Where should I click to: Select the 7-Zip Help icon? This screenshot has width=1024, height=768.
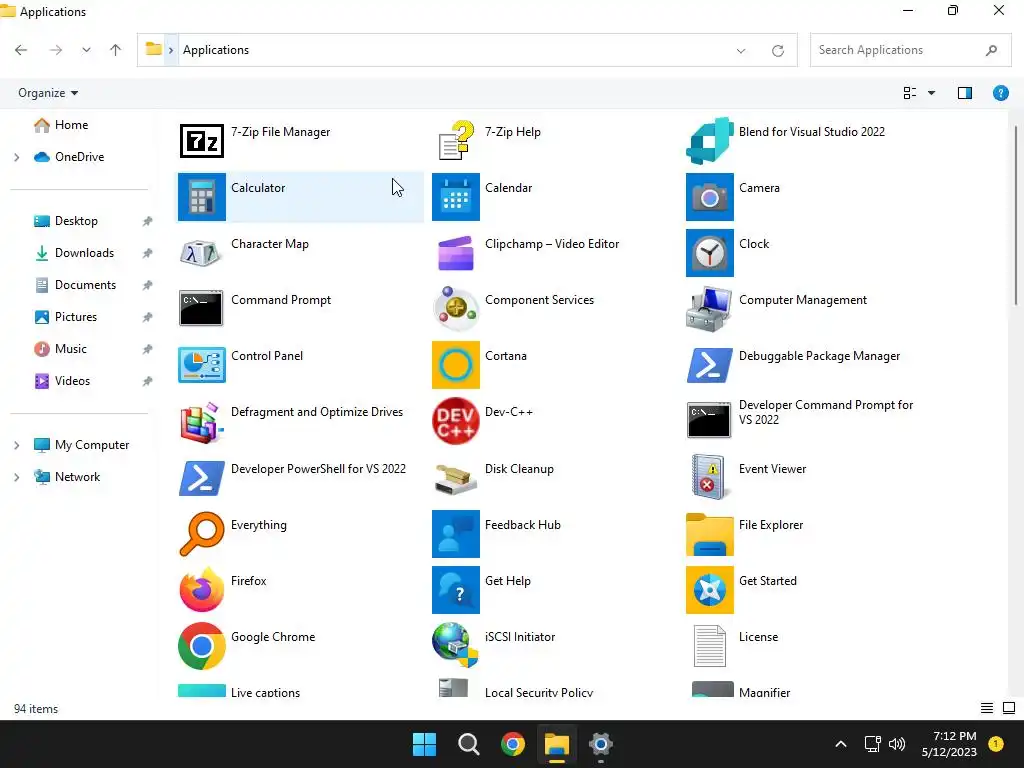pyautogui.click(x=456, y=140)
